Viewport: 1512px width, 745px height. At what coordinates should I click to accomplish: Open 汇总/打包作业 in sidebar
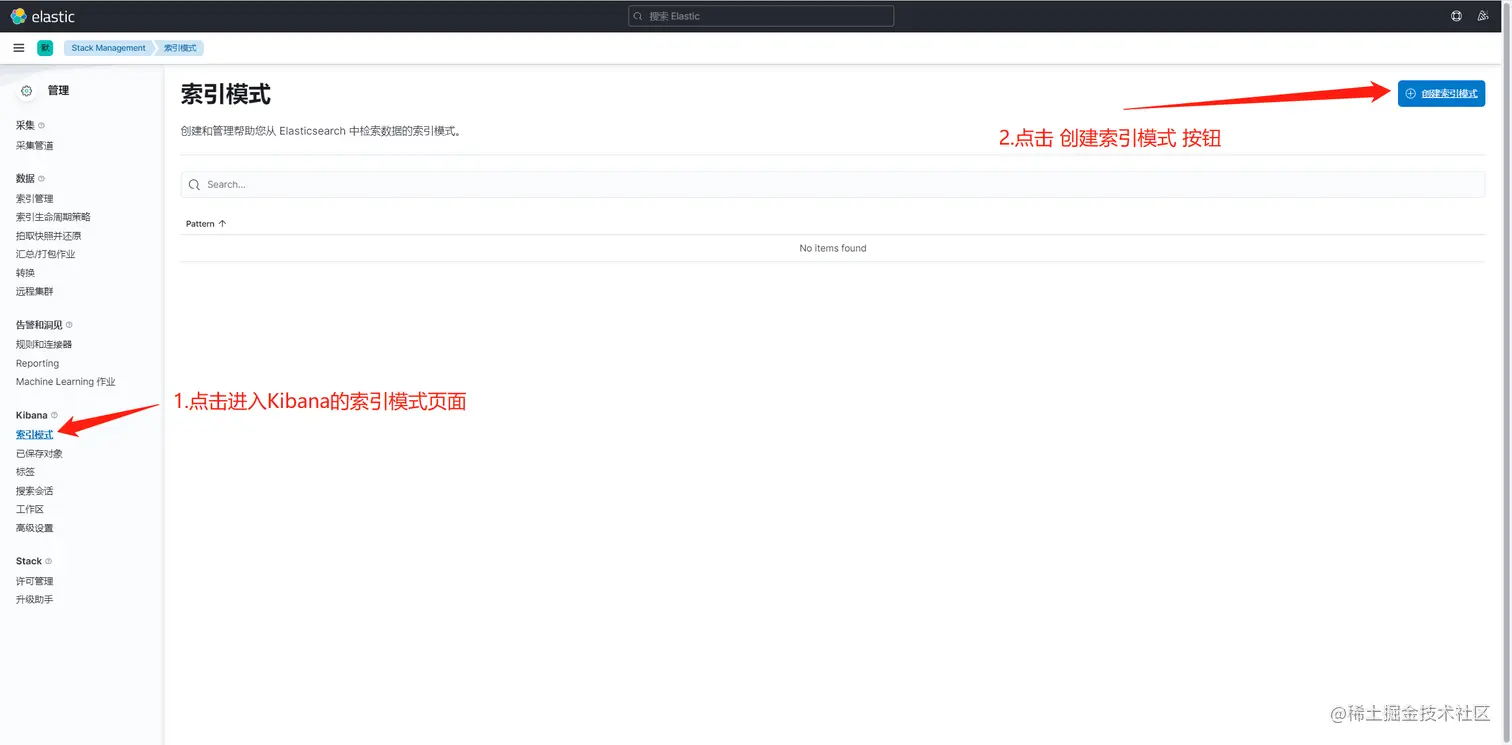46,254
